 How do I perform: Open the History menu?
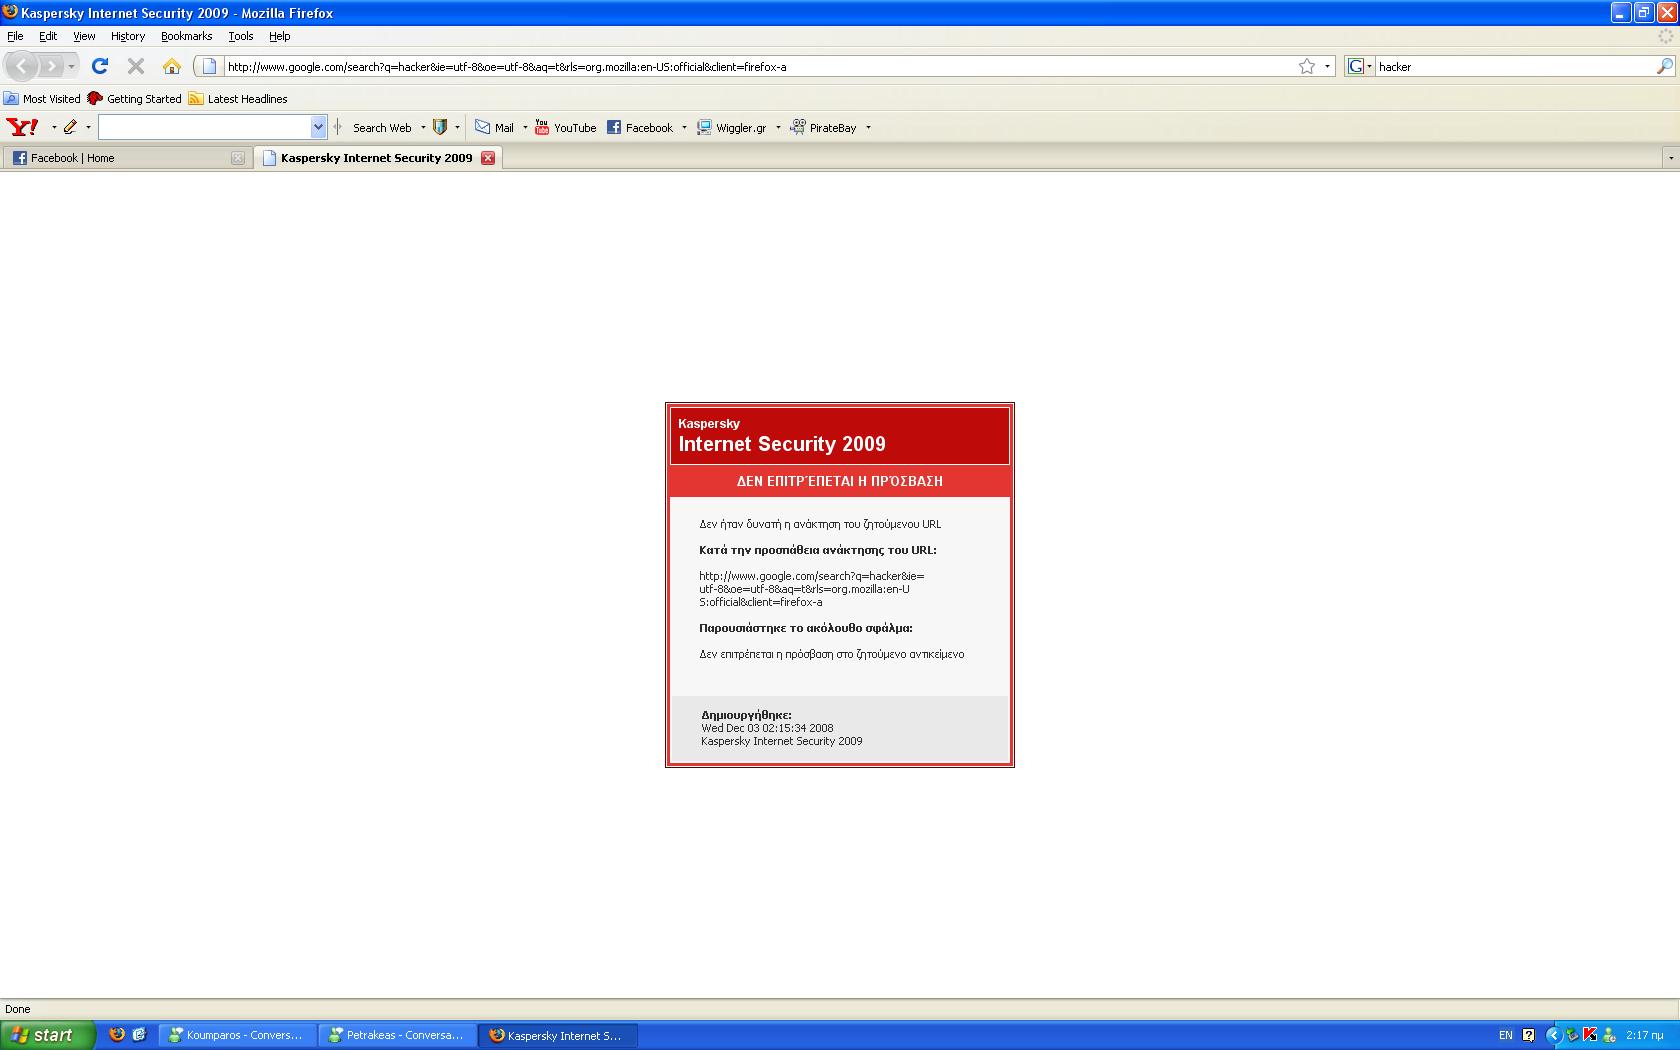coord(128,36)
